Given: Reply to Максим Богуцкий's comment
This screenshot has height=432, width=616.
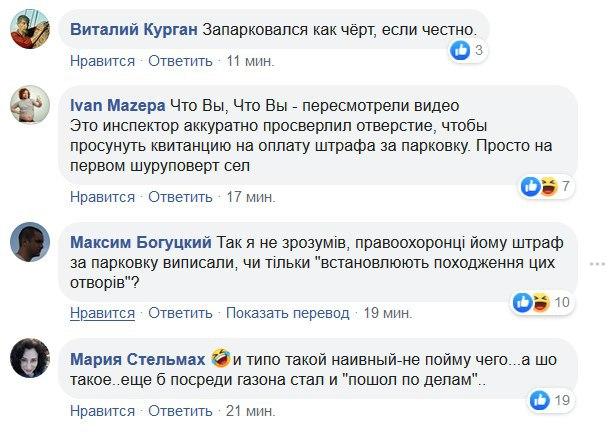Looking at the screenshot, I should coord(181,313).
